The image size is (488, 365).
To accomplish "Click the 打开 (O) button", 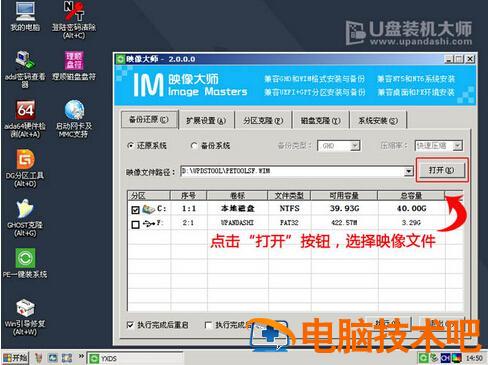I will (441, 170).
